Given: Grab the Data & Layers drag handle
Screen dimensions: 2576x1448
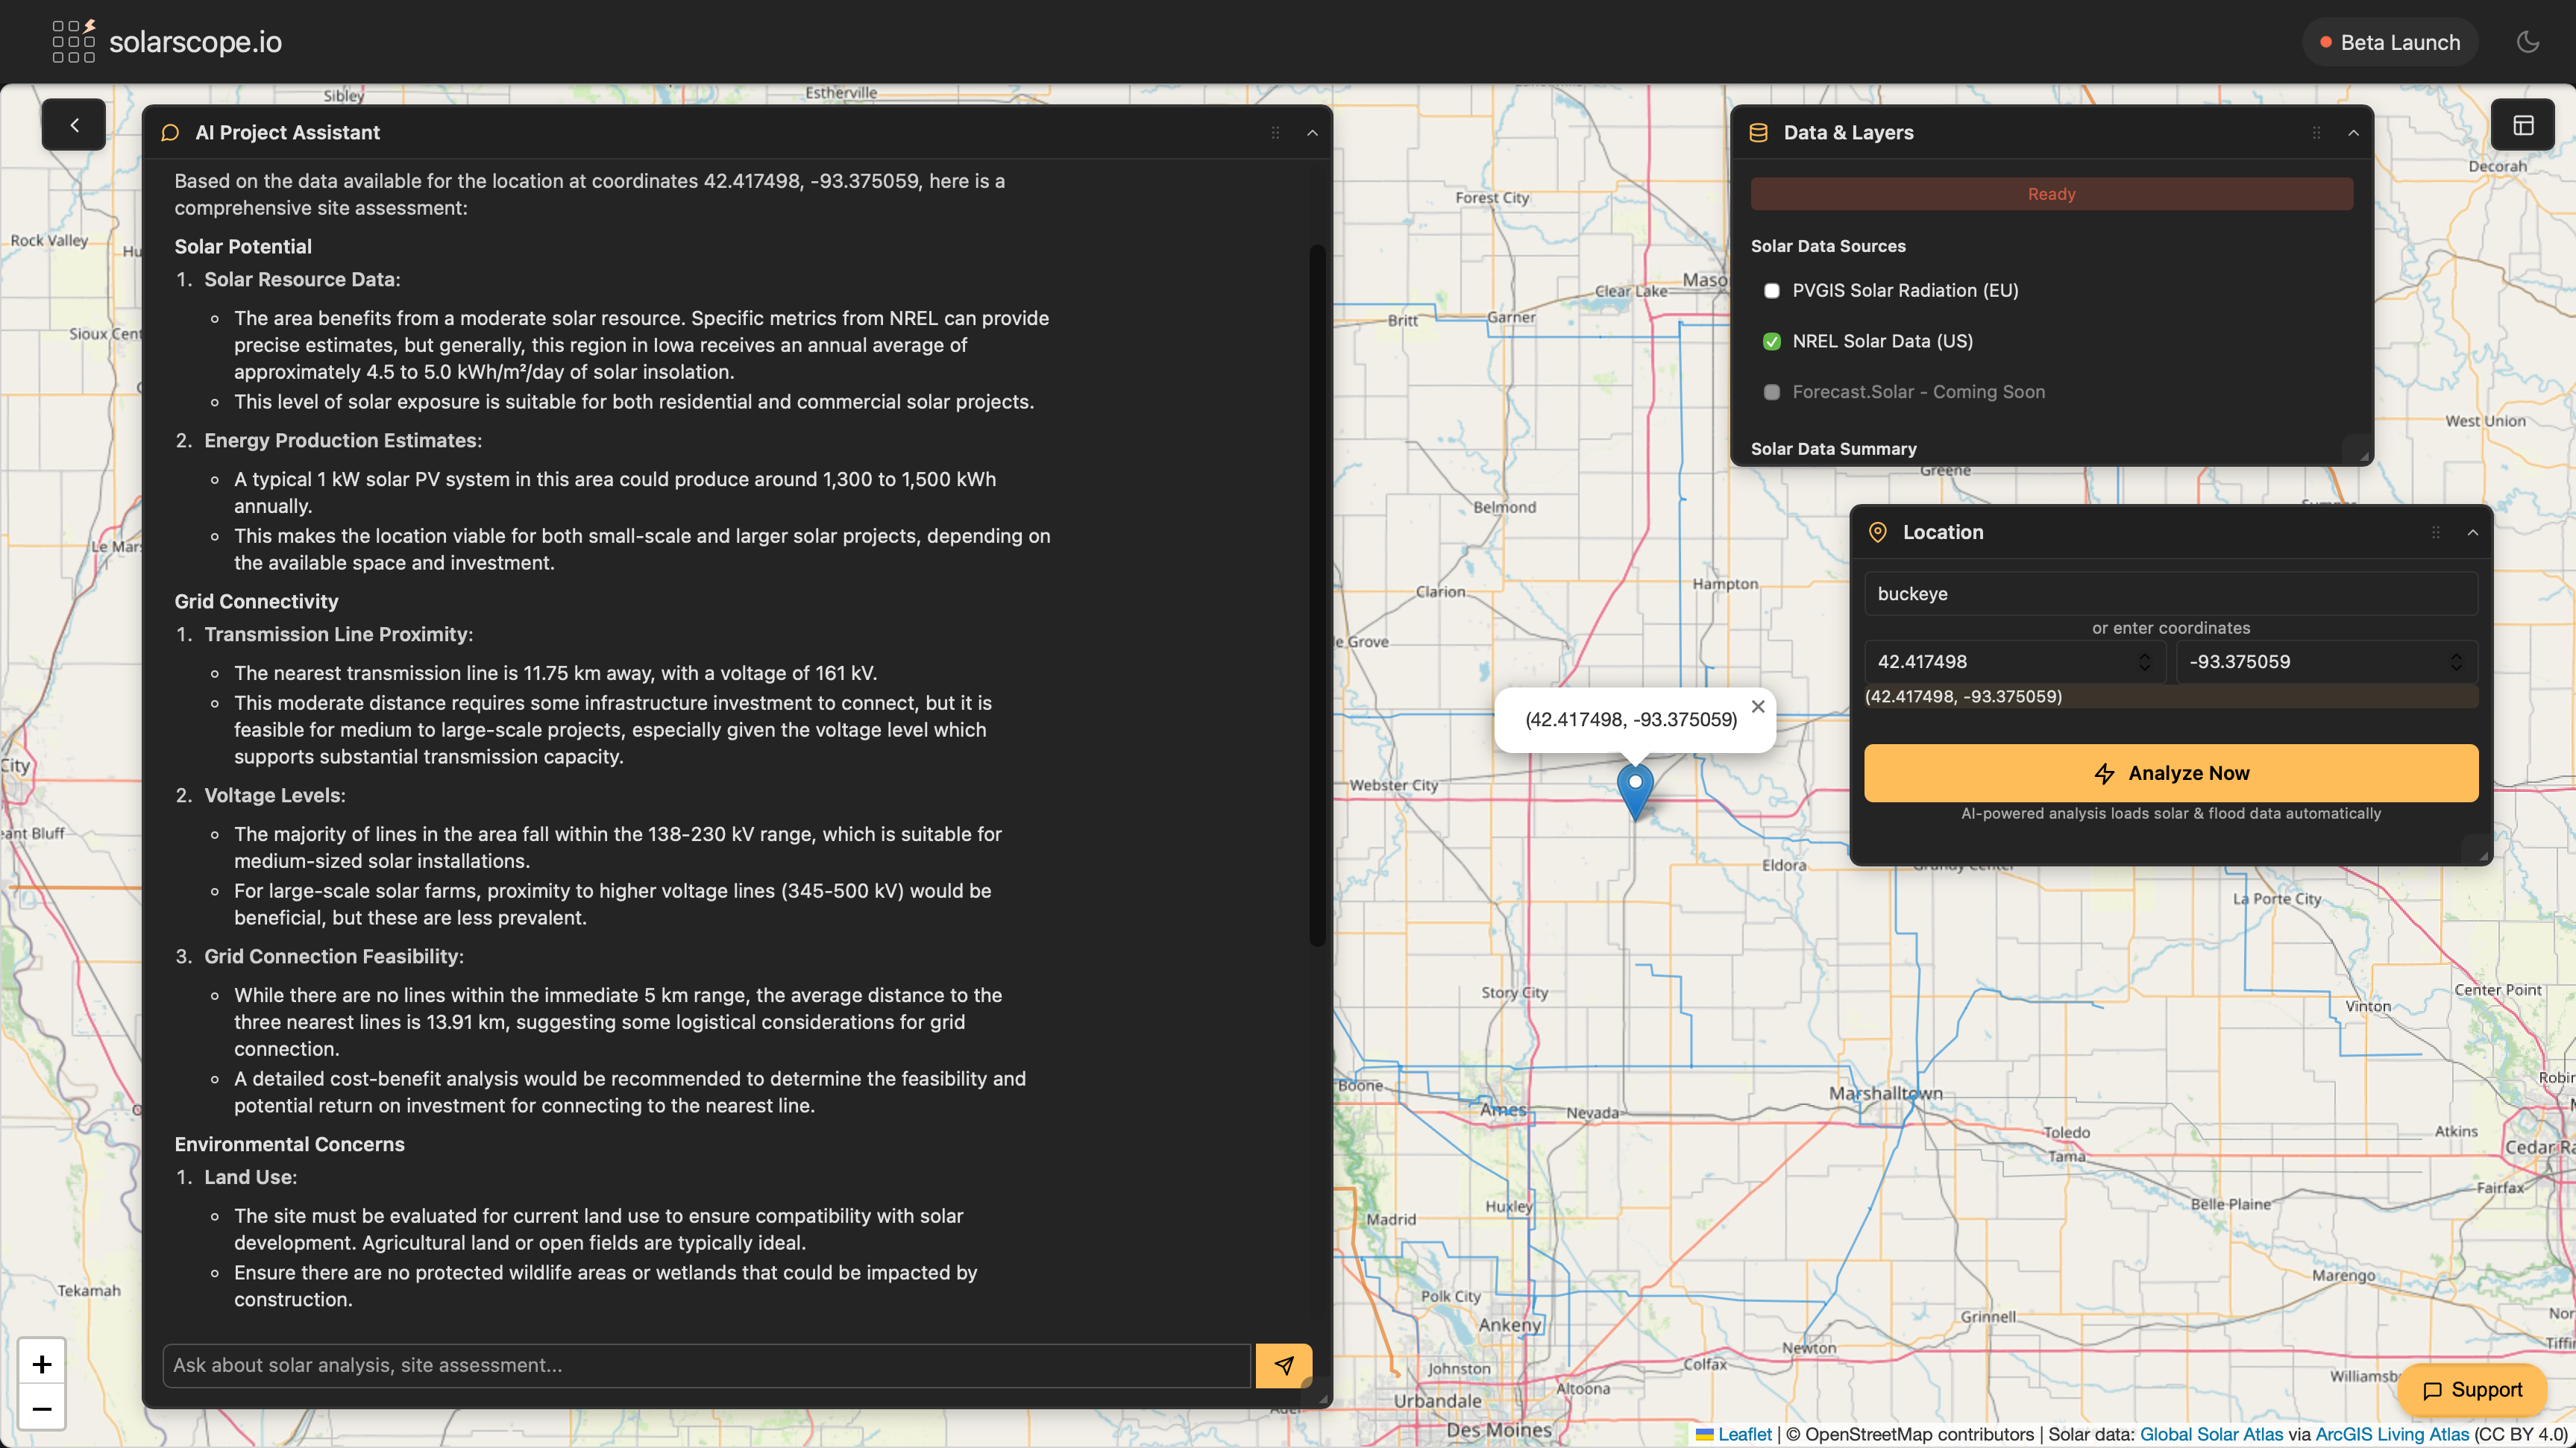Looking at the screenshot, I should [x=2316, y=133].
